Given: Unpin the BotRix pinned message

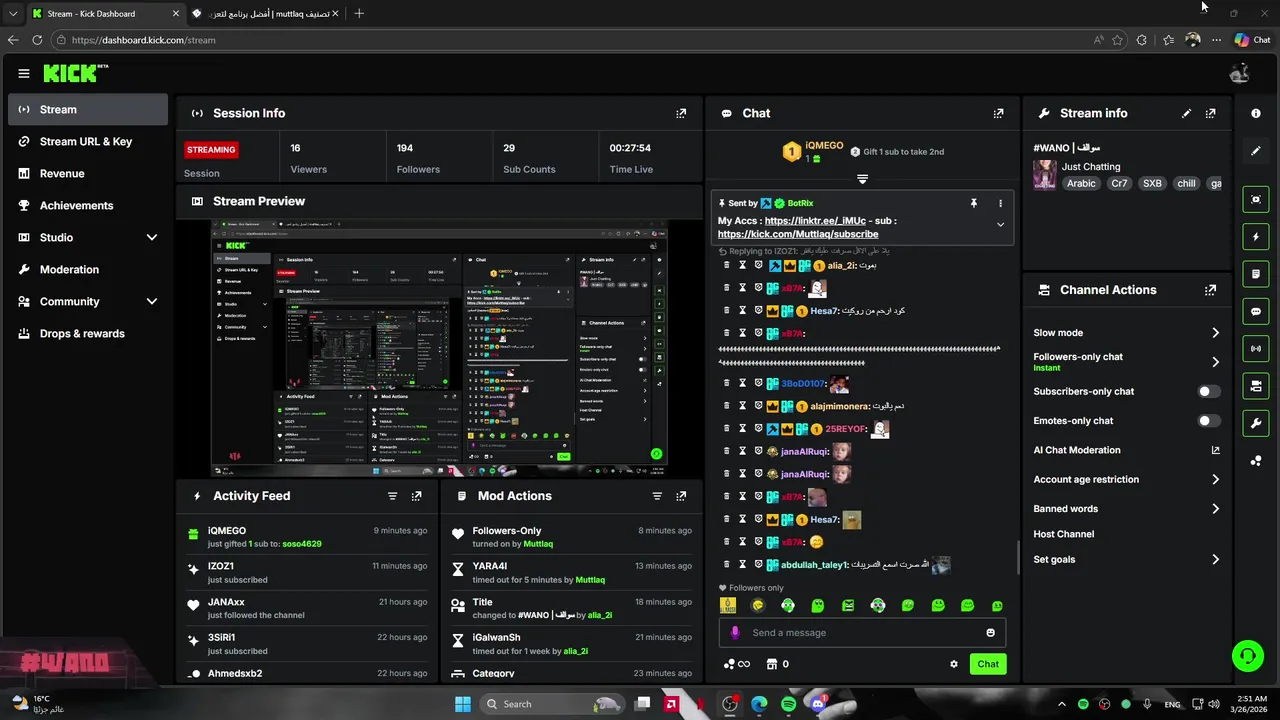Looking at the screenshot, I should point(973,203).
